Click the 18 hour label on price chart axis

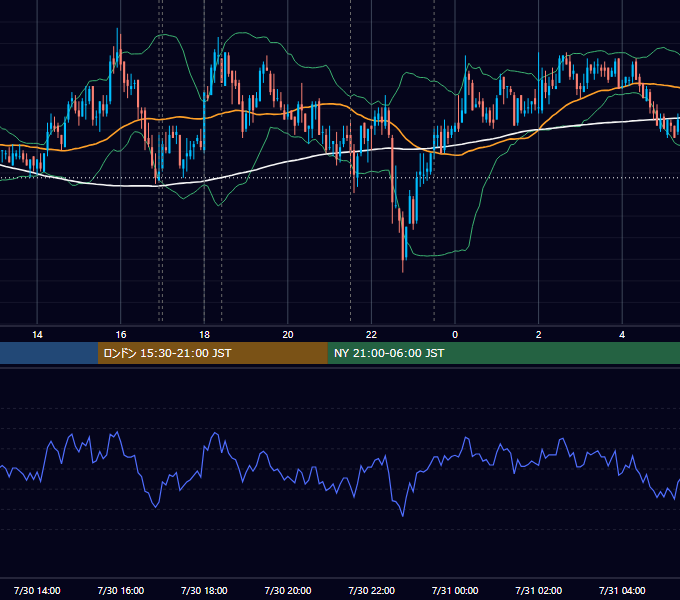point(204,335)
